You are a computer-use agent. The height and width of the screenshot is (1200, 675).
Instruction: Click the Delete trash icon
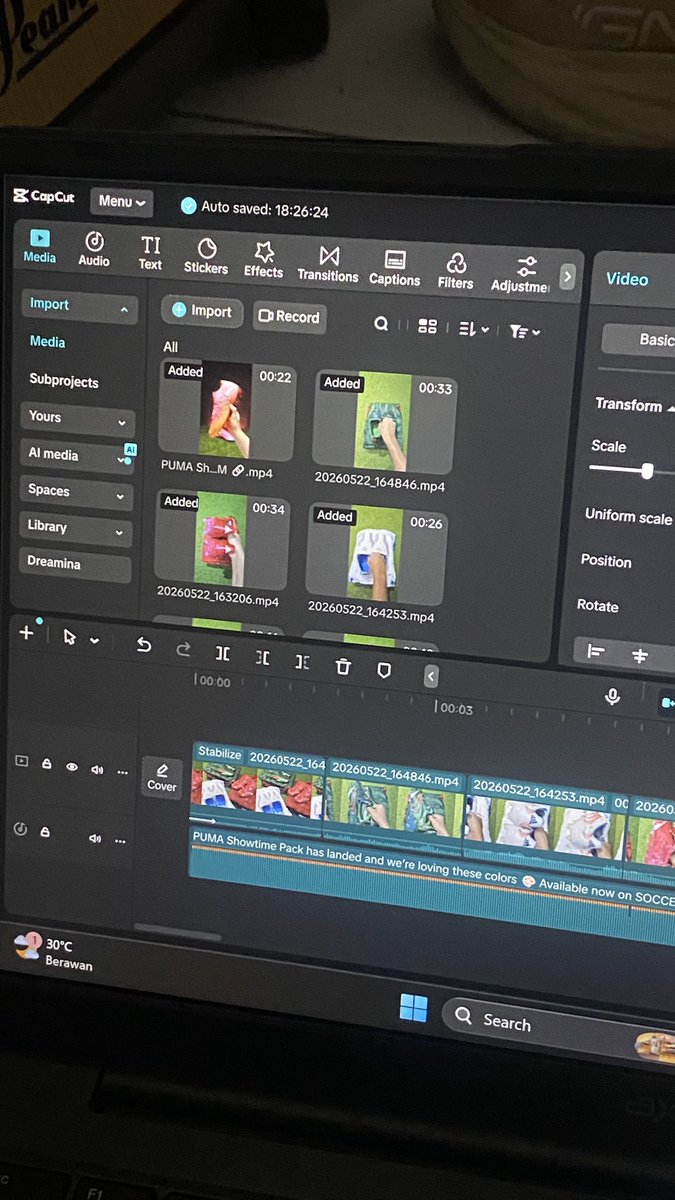(x=343, y=666)
